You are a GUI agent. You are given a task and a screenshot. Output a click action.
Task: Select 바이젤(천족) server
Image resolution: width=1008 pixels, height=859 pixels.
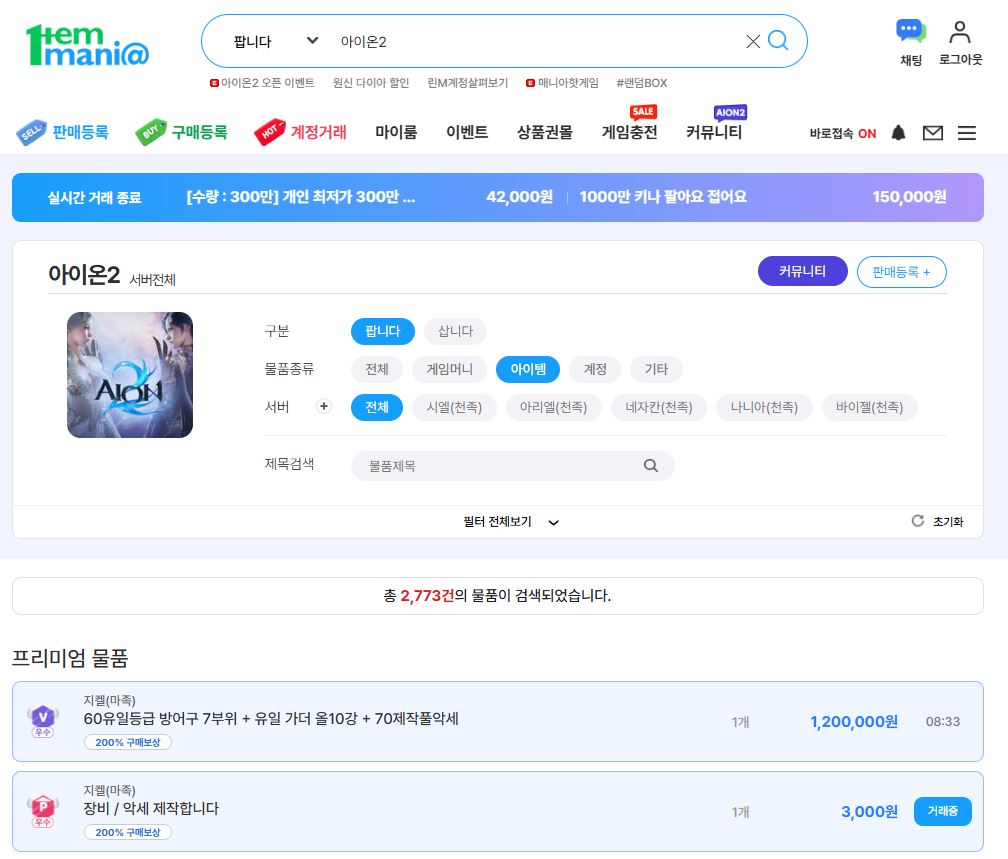coord(870,407)
